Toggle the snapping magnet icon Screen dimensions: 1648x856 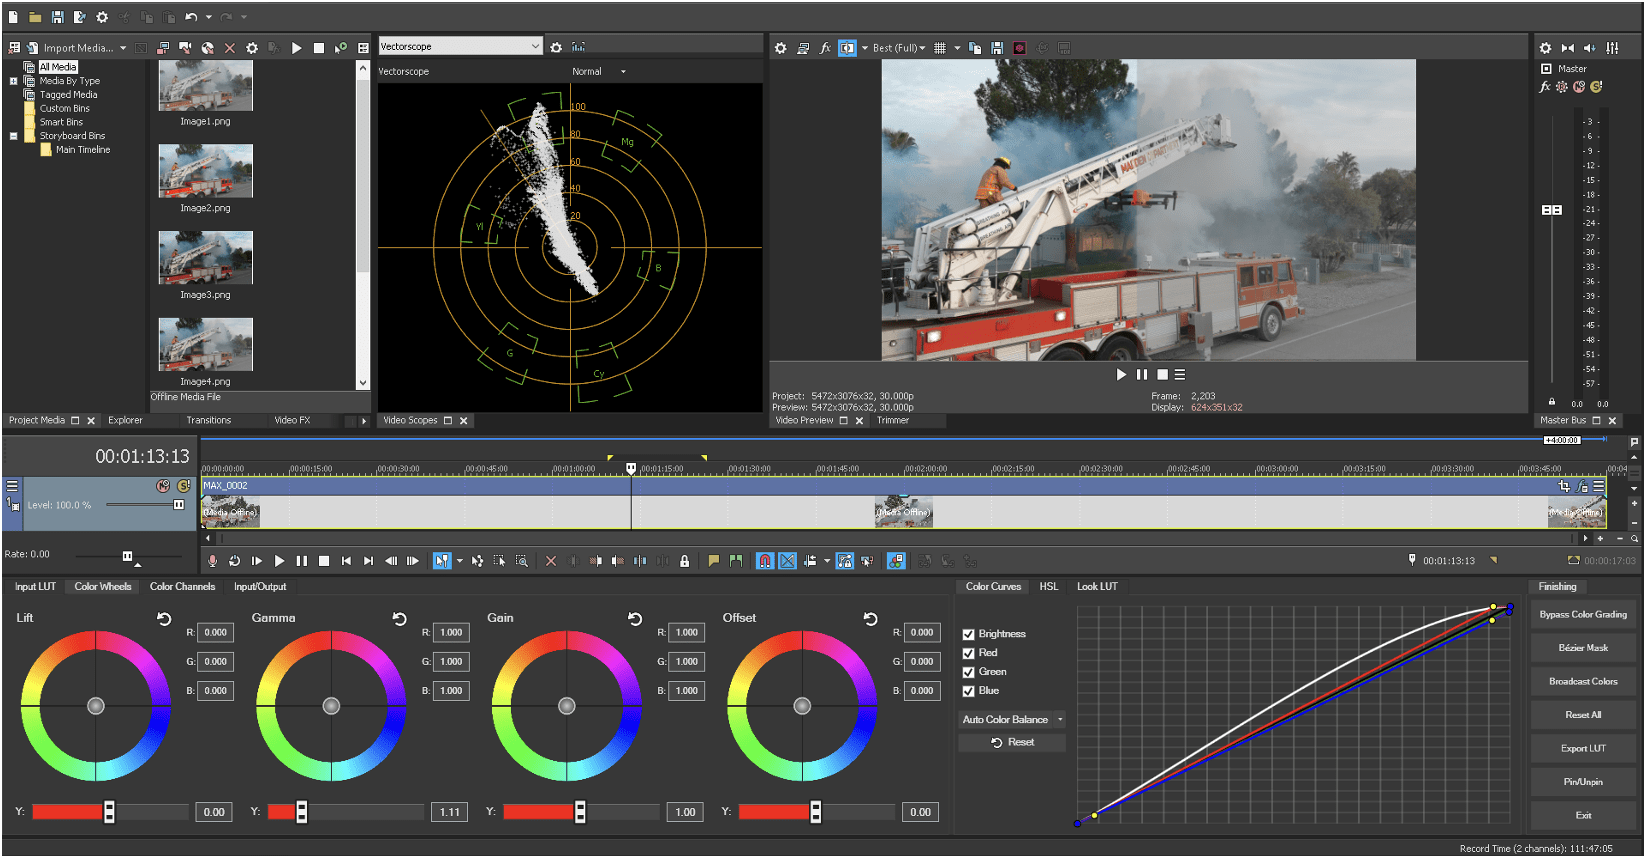(x=765, y=561)
